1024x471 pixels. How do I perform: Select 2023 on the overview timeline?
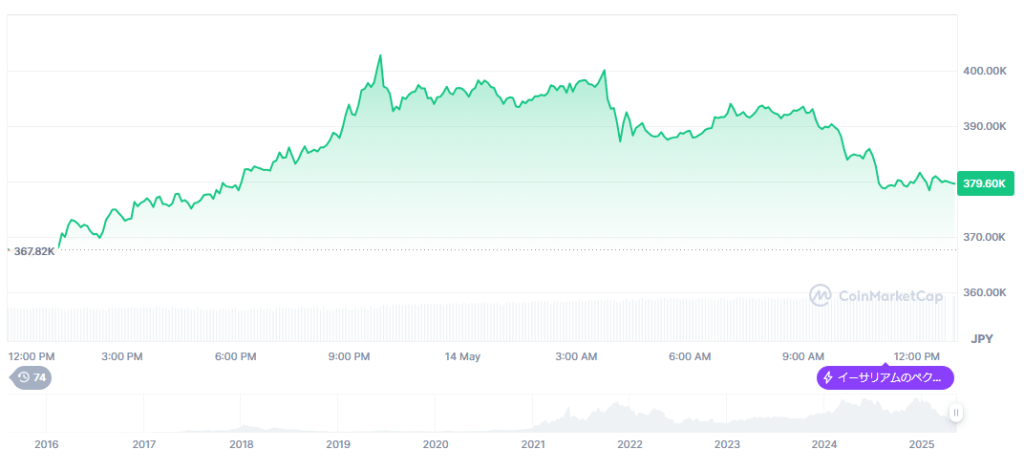(x=727, y=443)
